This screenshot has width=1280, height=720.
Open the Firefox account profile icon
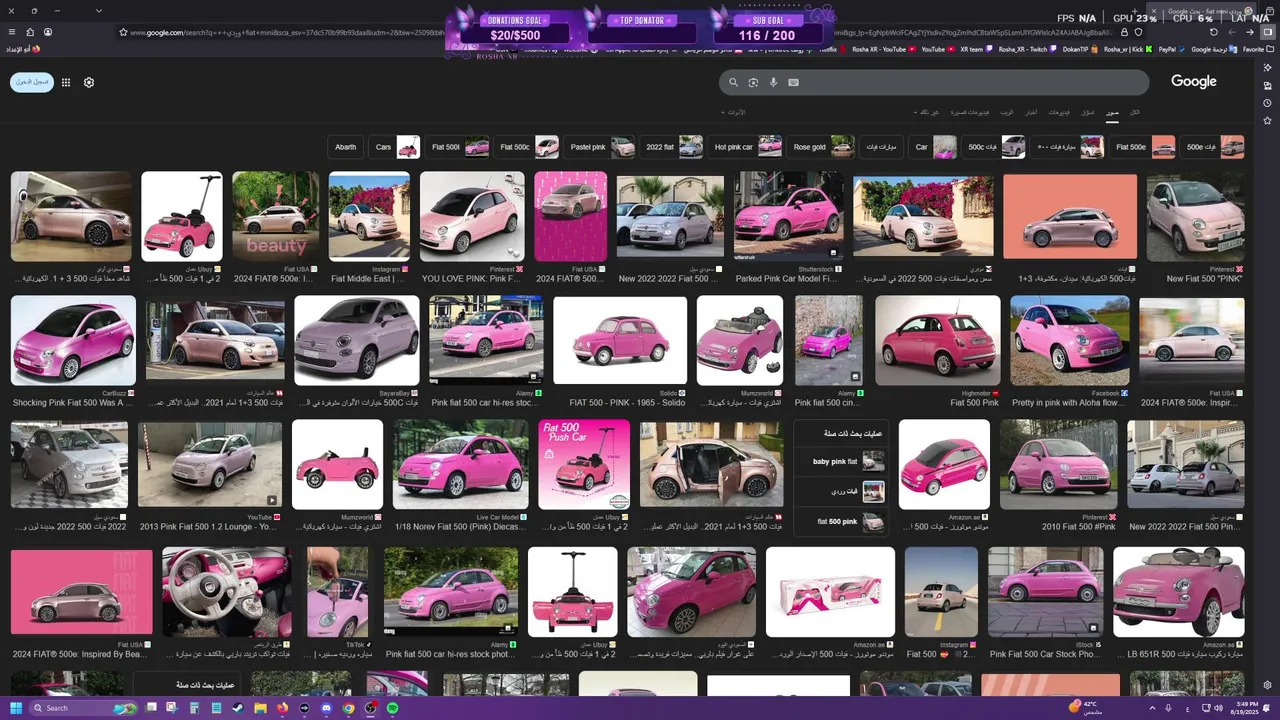click(47, 32)
